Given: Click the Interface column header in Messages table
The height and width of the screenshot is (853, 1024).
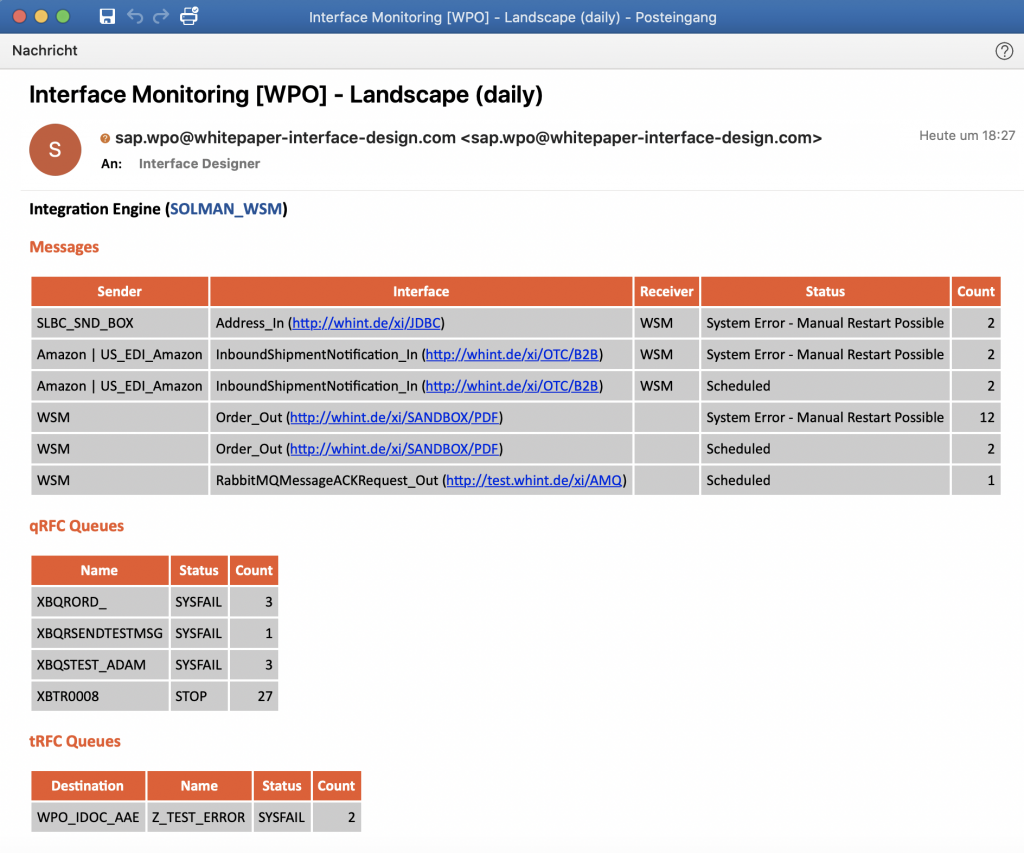Looking at the screenshot, I should [x=421, y=292].
